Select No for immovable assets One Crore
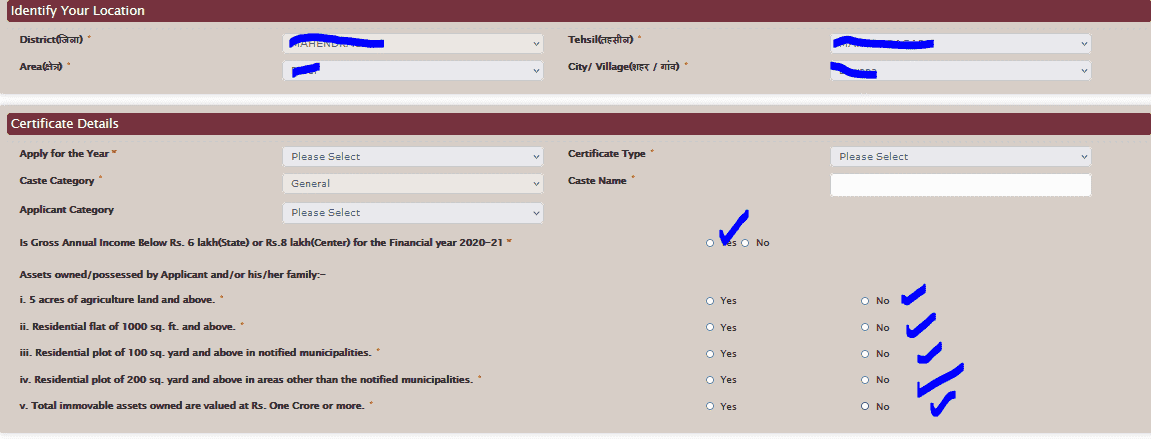The height and width of the screenshot is (439, 1151). click(865, 406)
